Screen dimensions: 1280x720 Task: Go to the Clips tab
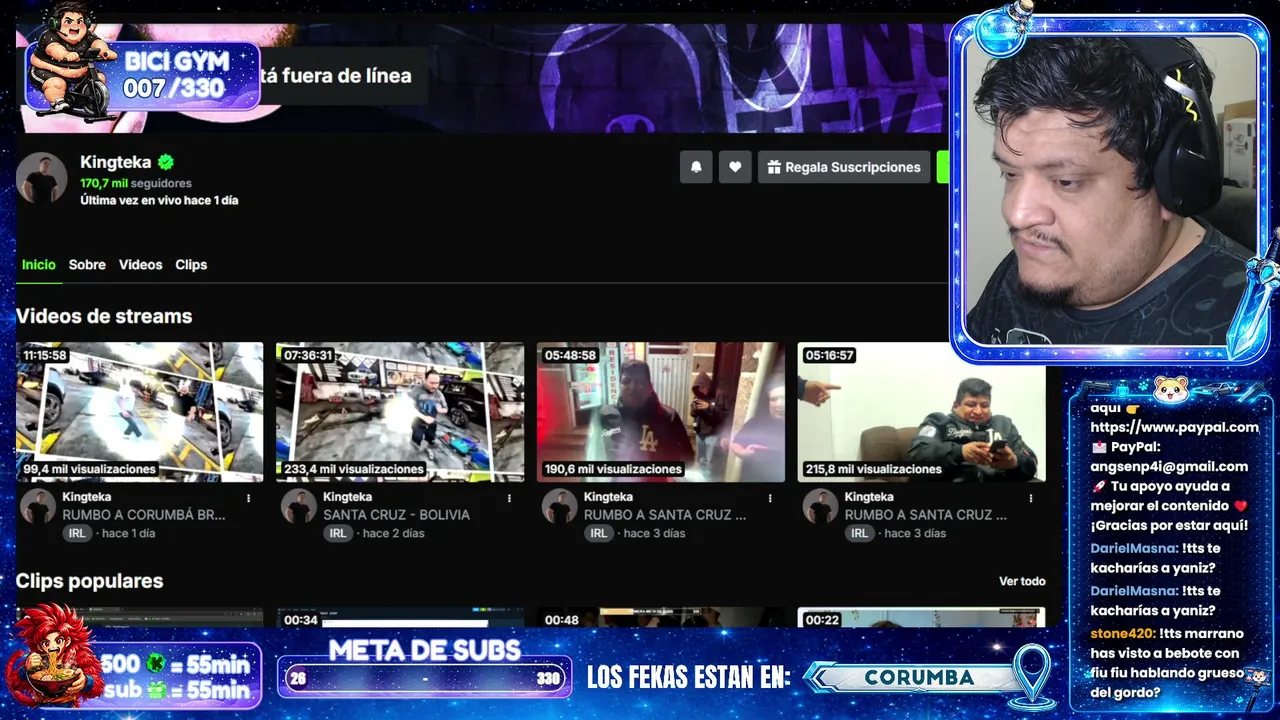(x=191, y=265)
